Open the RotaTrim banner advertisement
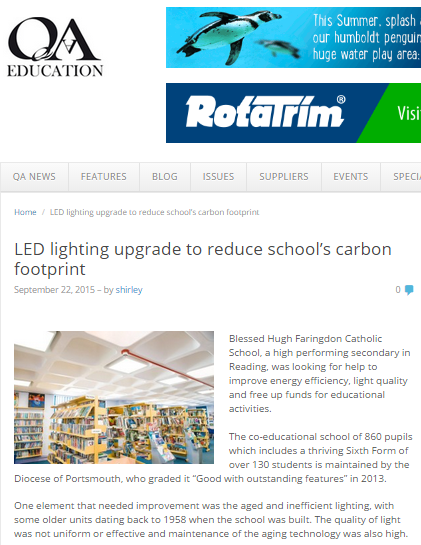 point(293,113)
